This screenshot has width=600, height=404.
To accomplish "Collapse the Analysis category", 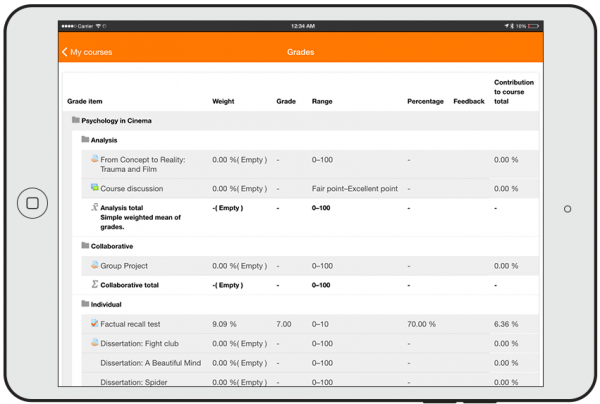I will 104,140.
